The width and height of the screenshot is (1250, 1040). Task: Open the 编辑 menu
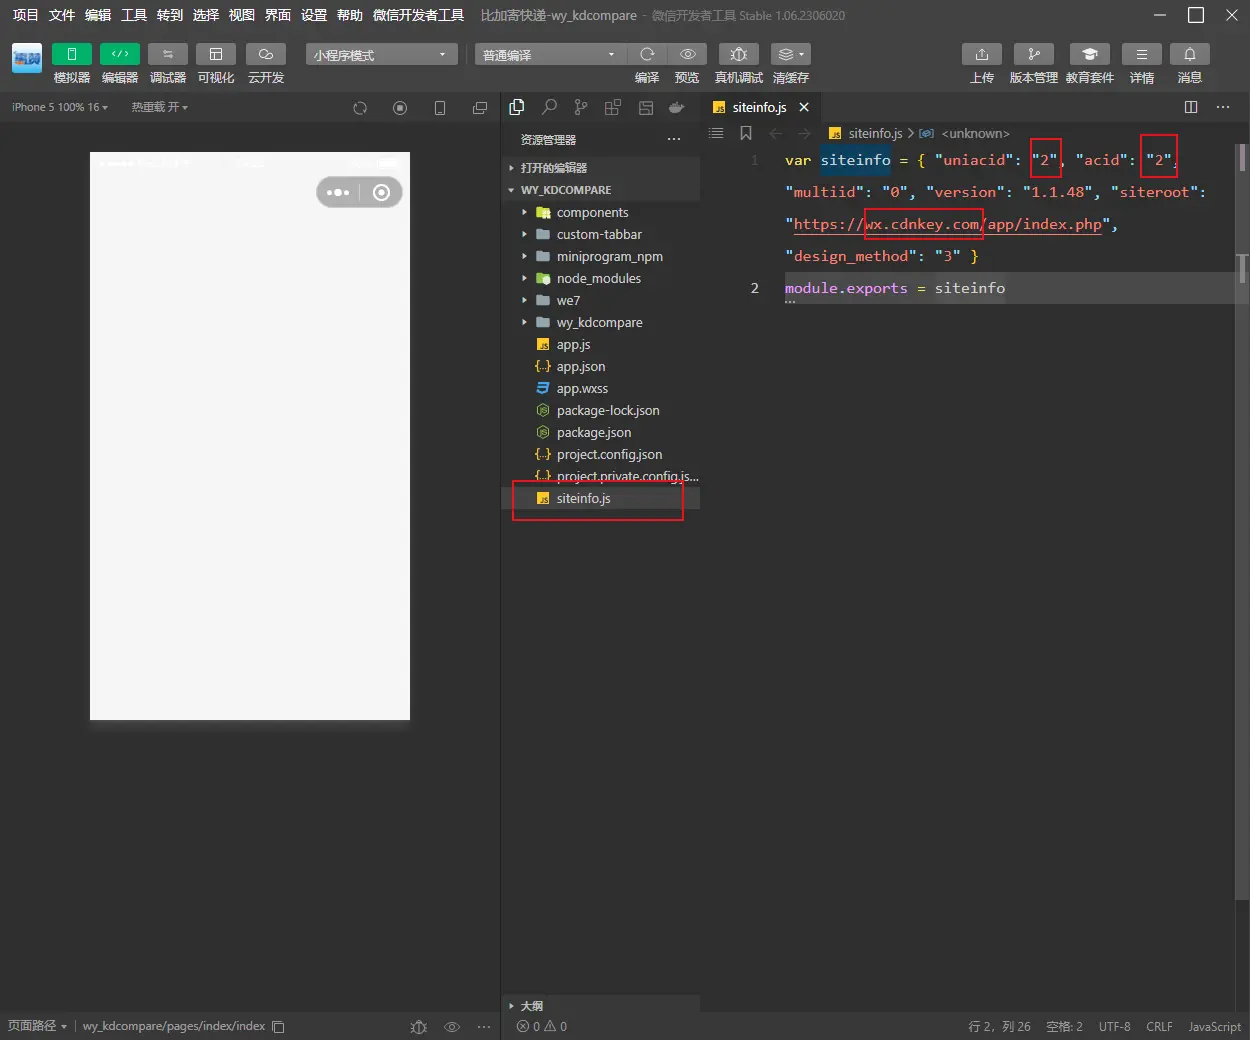[97, 15]
